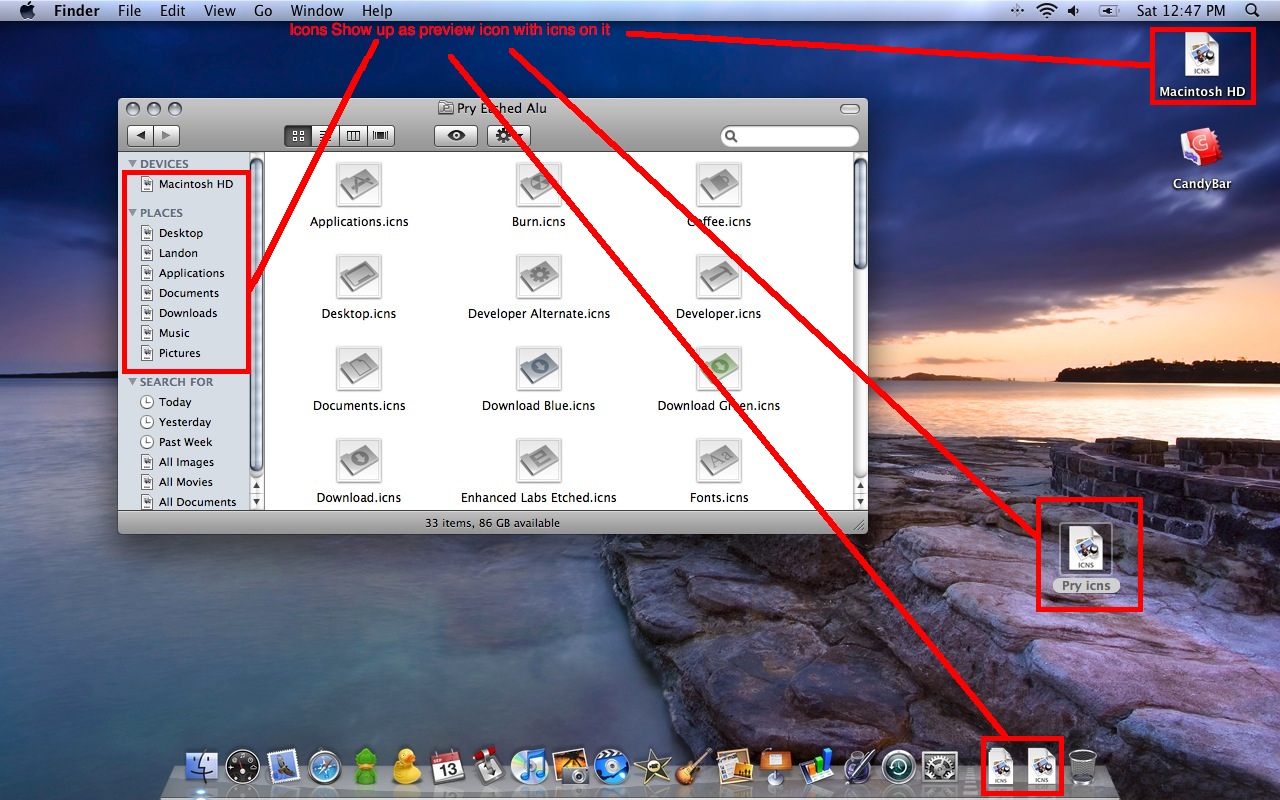Open iTunes from the Dock

coord(528,766)
